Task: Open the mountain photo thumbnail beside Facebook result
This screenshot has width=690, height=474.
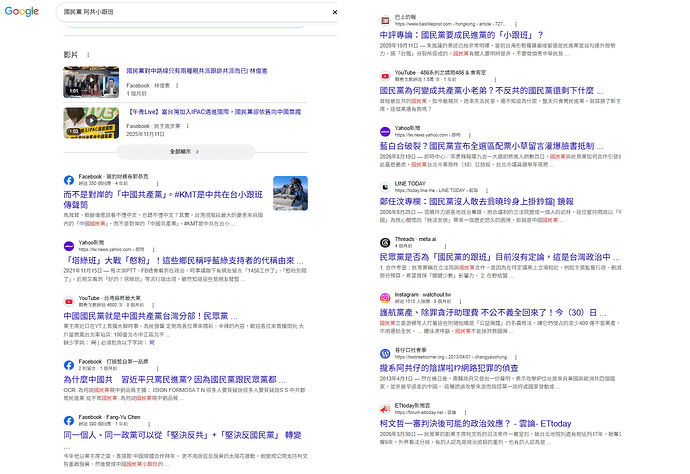Action: click(x=290, y=193)
